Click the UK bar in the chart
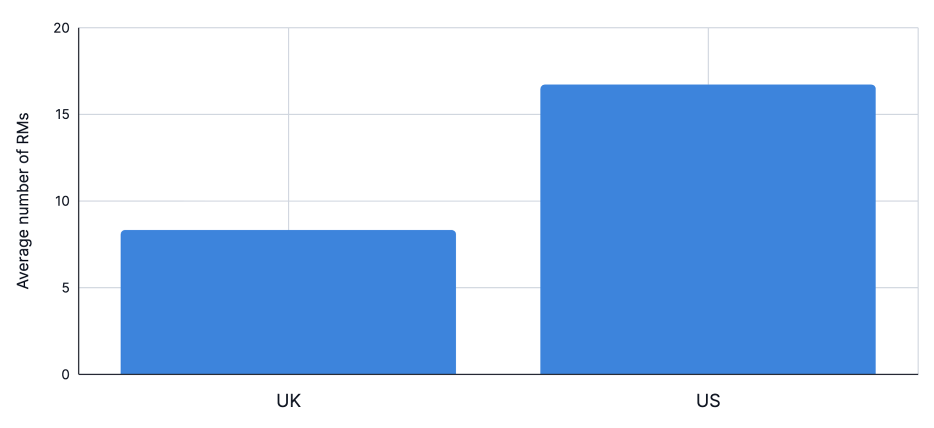Viewport: 934px width, 428px height. point(288,302)
